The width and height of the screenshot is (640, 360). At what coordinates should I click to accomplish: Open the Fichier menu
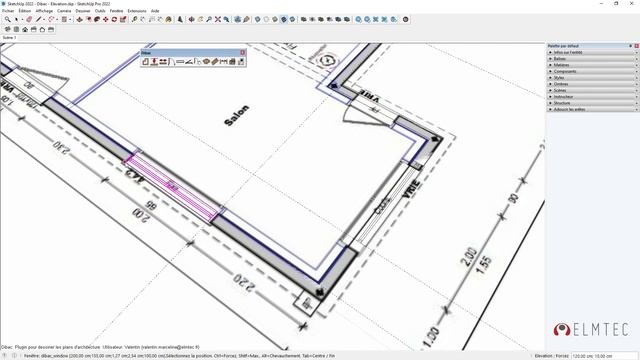point(8,11)
